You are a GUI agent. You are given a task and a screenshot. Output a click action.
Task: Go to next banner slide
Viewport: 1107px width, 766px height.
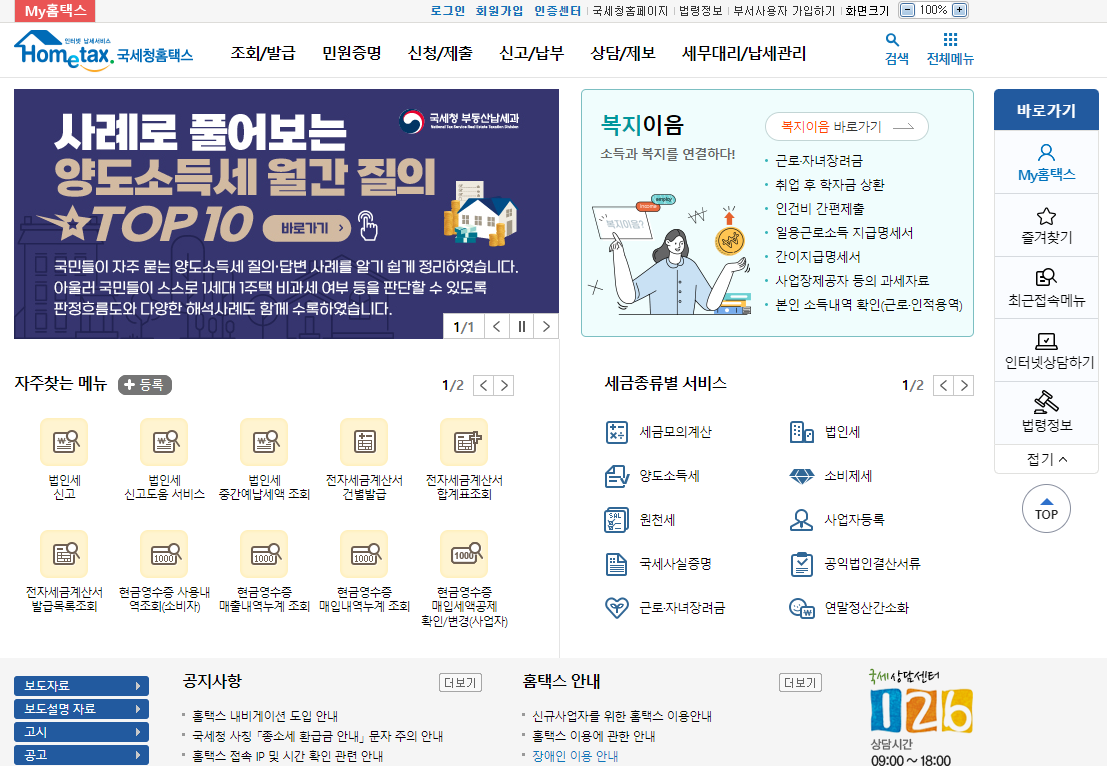tap(546, 326)
